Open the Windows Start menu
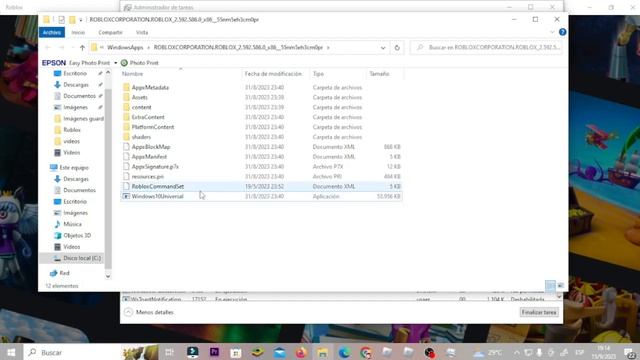The image size is (640, 360). [11, 352]
